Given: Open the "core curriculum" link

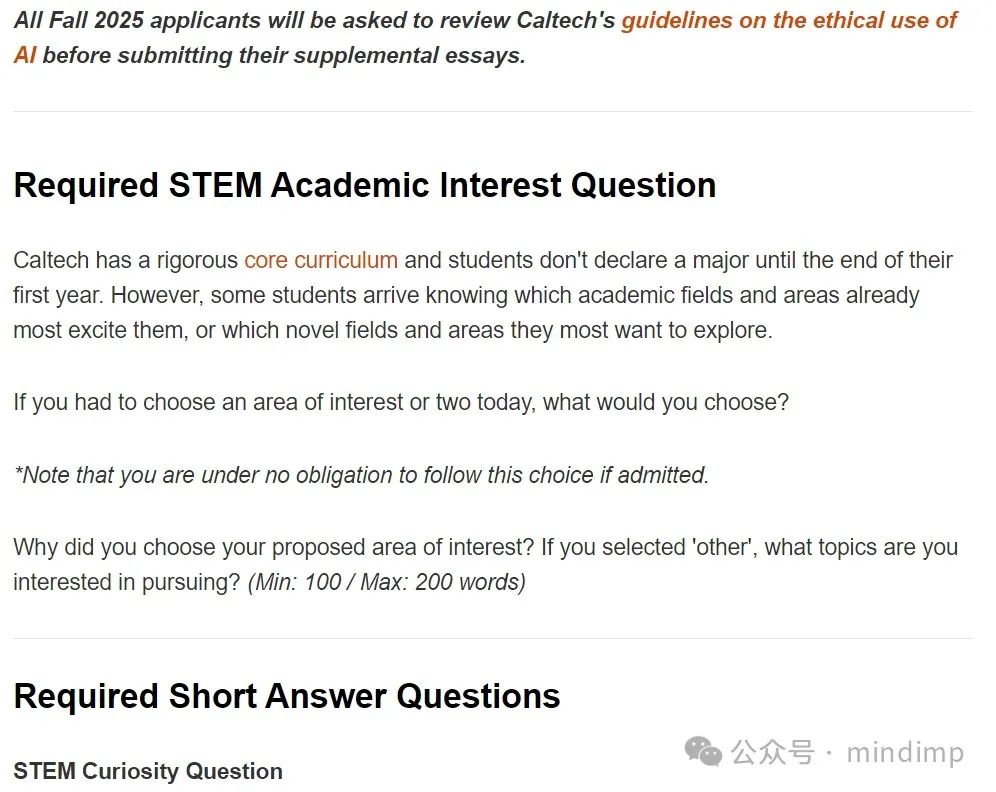Looking at the screenshot, I should [x=320, y=260].
